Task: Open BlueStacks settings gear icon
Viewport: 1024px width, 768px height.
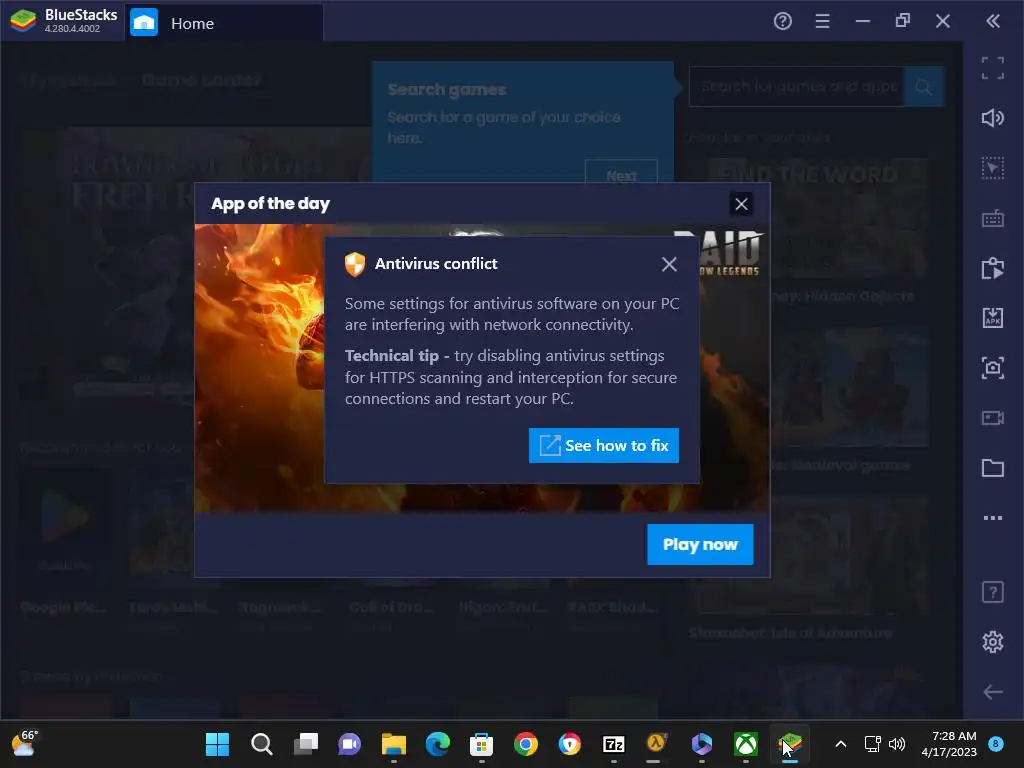Action: 993,642
